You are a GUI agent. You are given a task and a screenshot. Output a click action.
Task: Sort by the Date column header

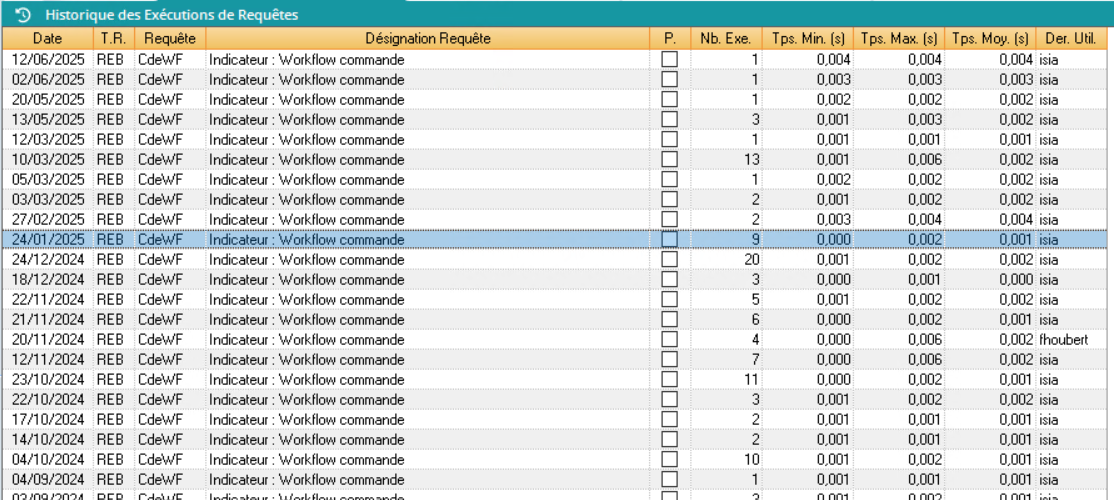47,39
